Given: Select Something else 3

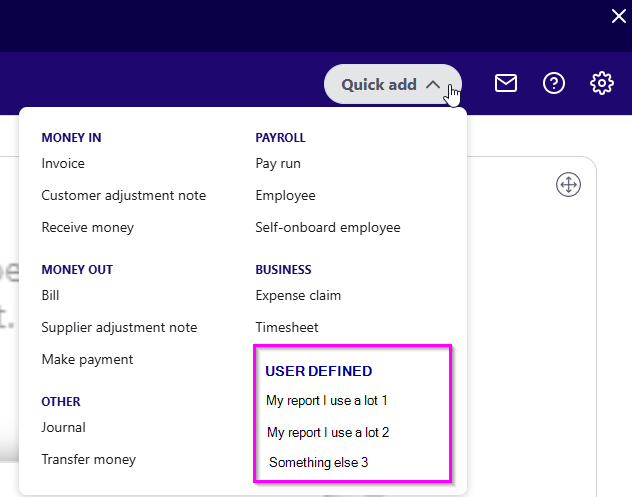Looking at the screenshot, I should 319,463.
